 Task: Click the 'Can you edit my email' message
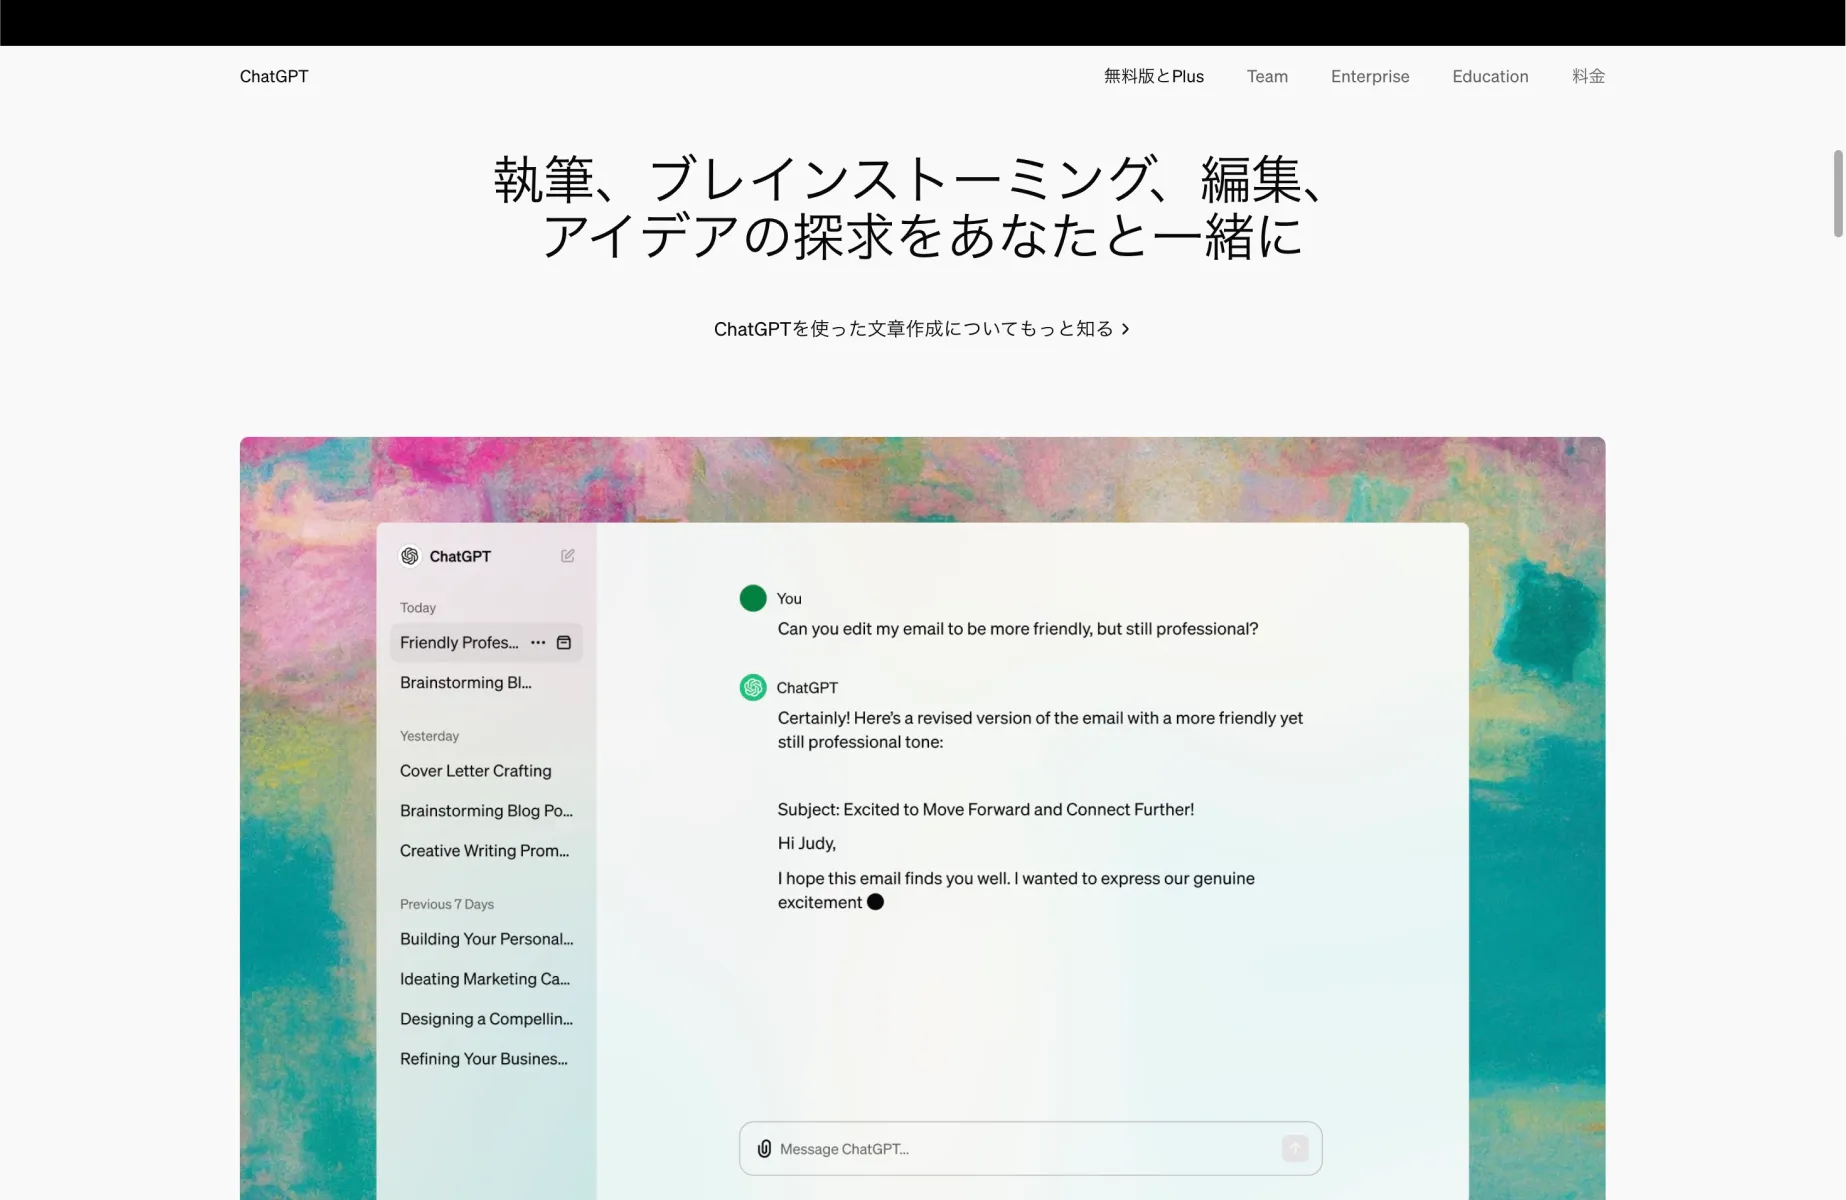[1018, 629]
